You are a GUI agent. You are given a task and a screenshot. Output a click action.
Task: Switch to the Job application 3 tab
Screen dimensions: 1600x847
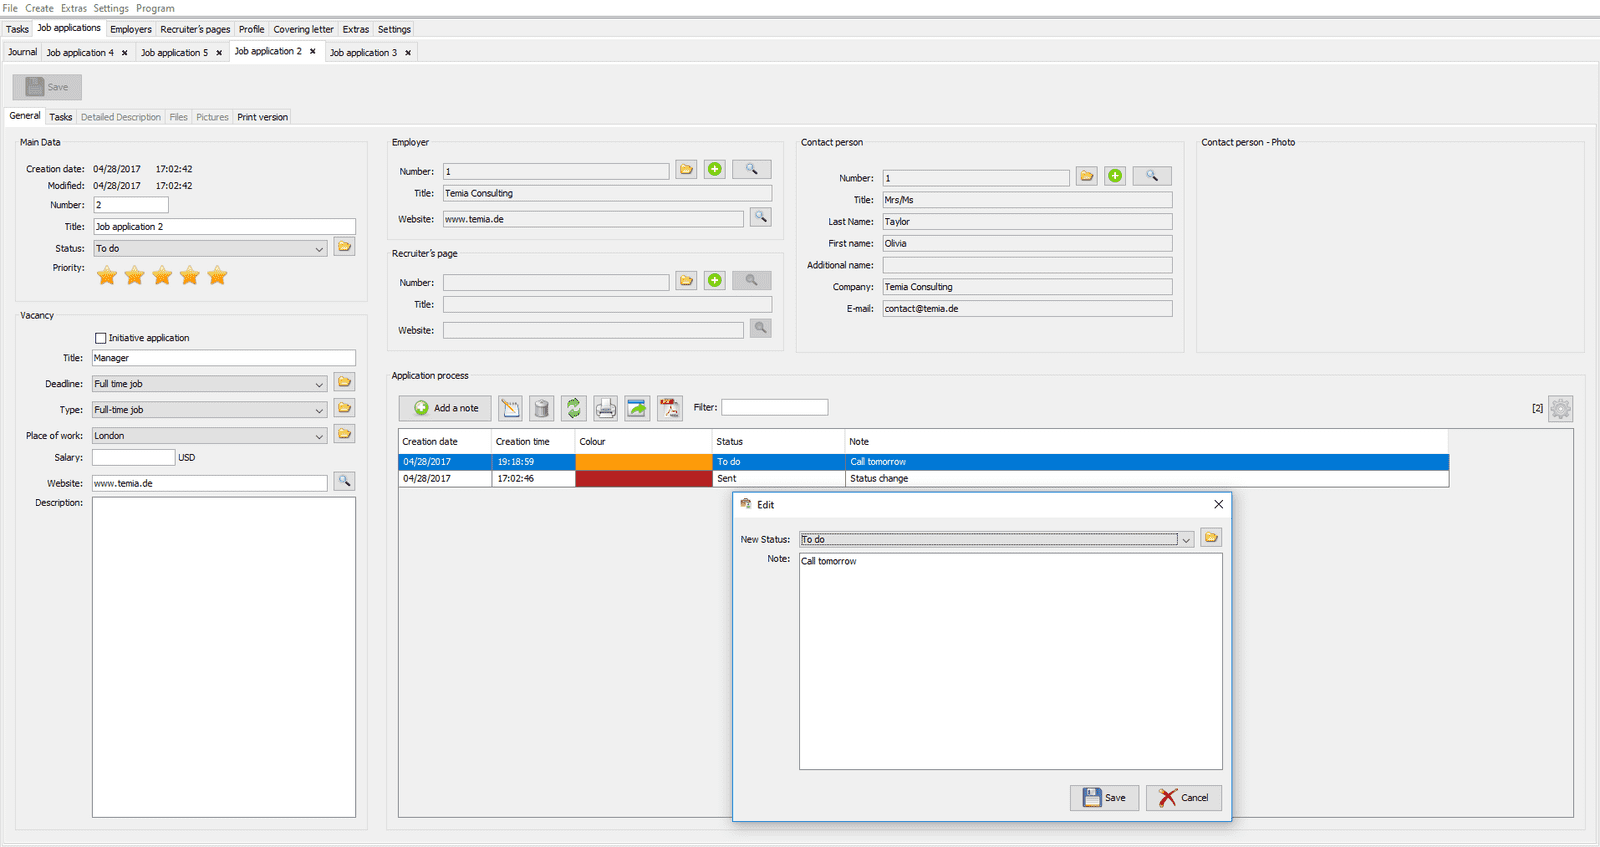pyautogui.click(x=363, y=53)
